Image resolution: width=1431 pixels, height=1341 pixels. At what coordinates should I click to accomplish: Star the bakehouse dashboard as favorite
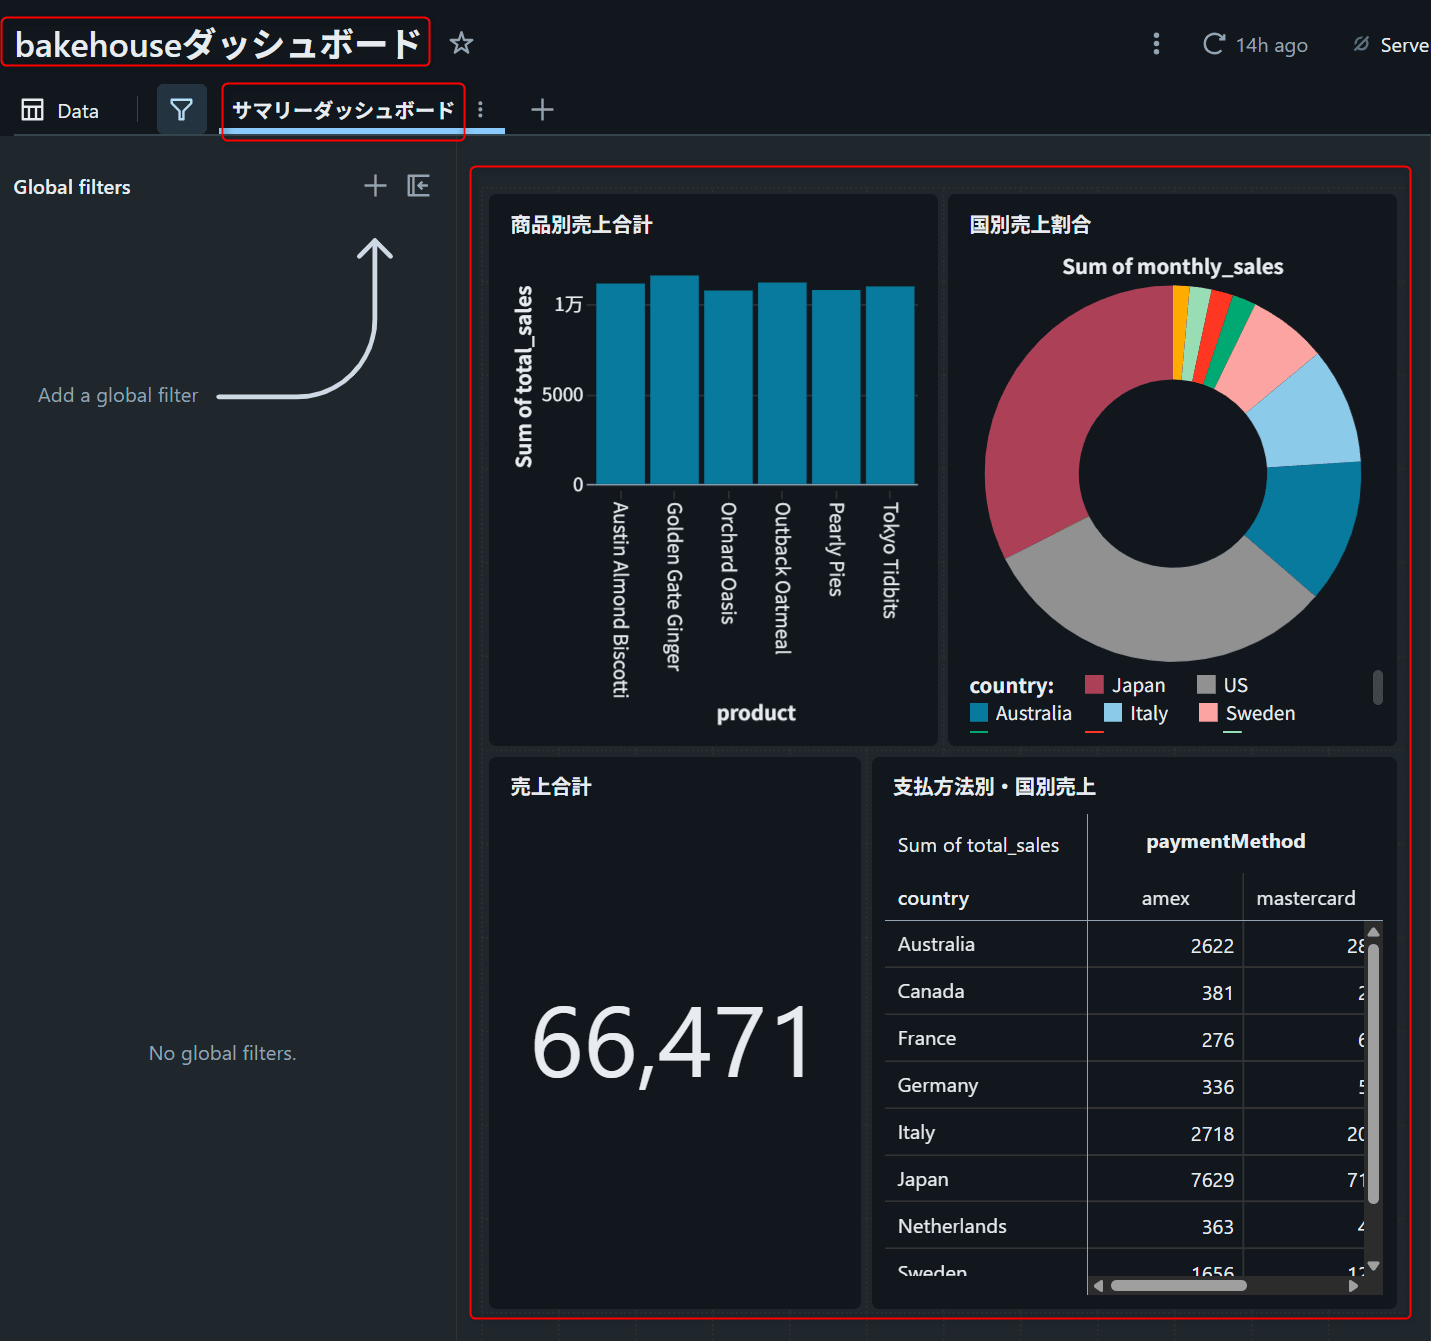coord(461,43)
